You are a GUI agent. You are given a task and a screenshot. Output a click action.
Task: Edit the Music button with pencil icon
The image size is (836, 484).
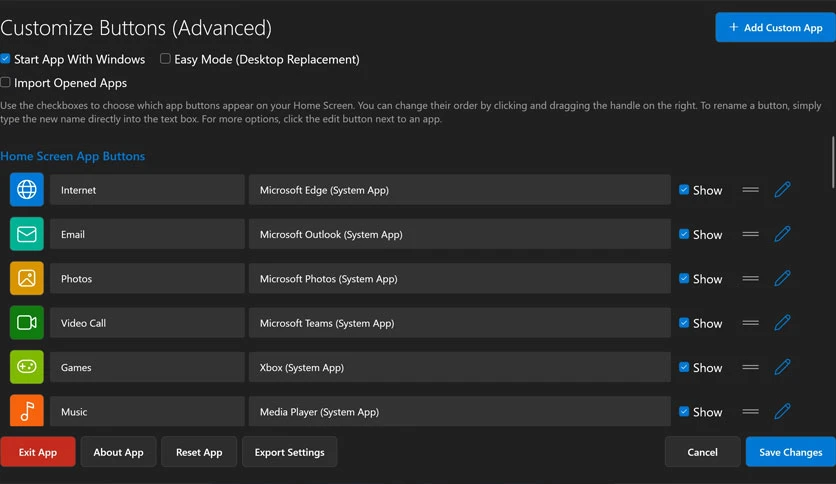coord(782,411)
